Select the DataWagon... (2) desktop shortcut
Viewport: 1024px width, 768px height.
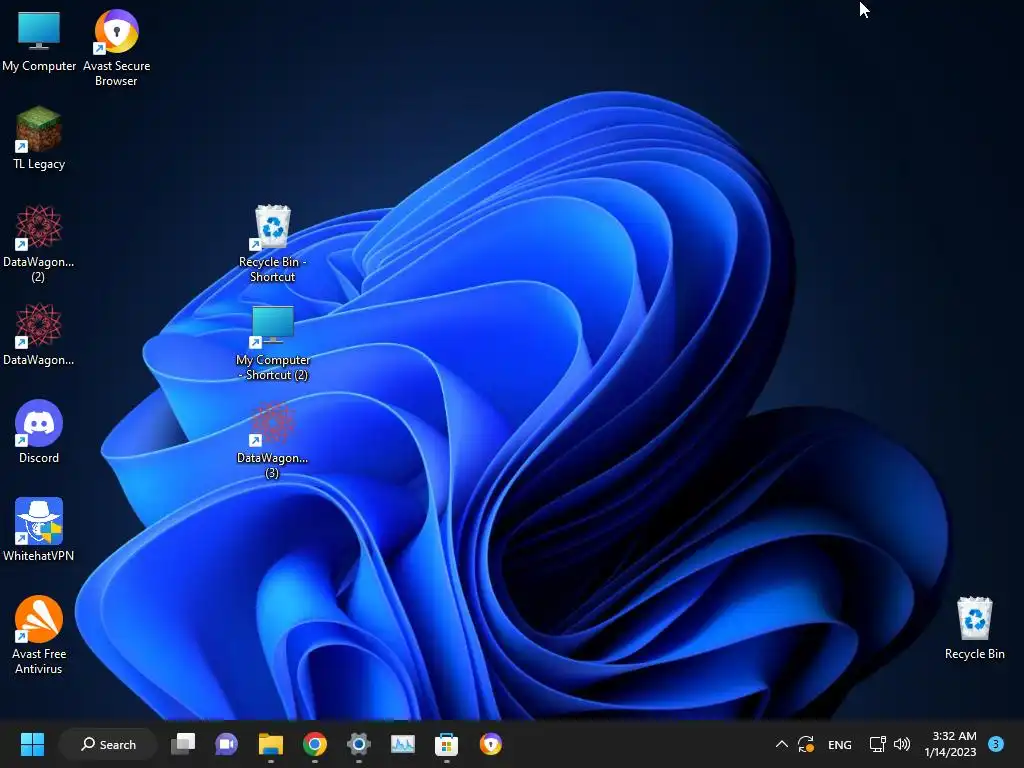coord(39,243)
